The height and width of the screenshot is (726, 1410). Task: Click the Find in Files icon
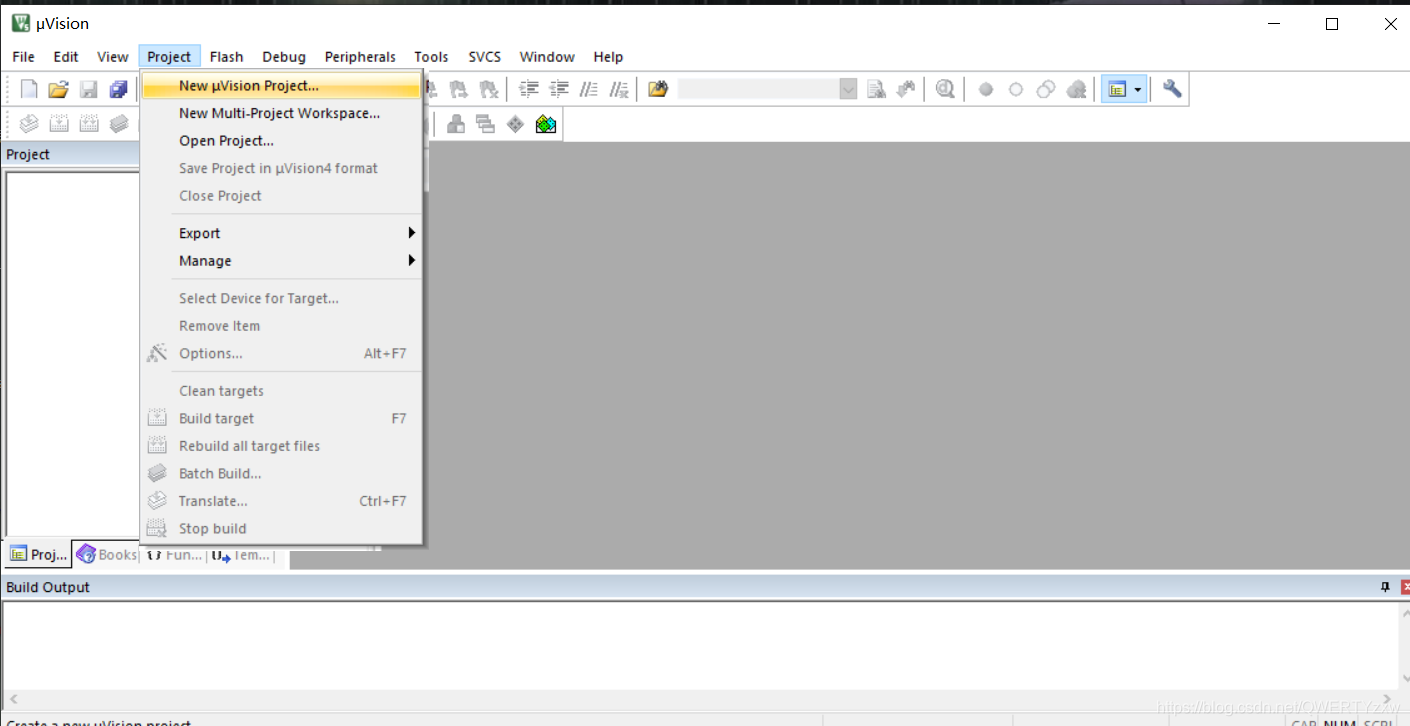tap(658, 89)
